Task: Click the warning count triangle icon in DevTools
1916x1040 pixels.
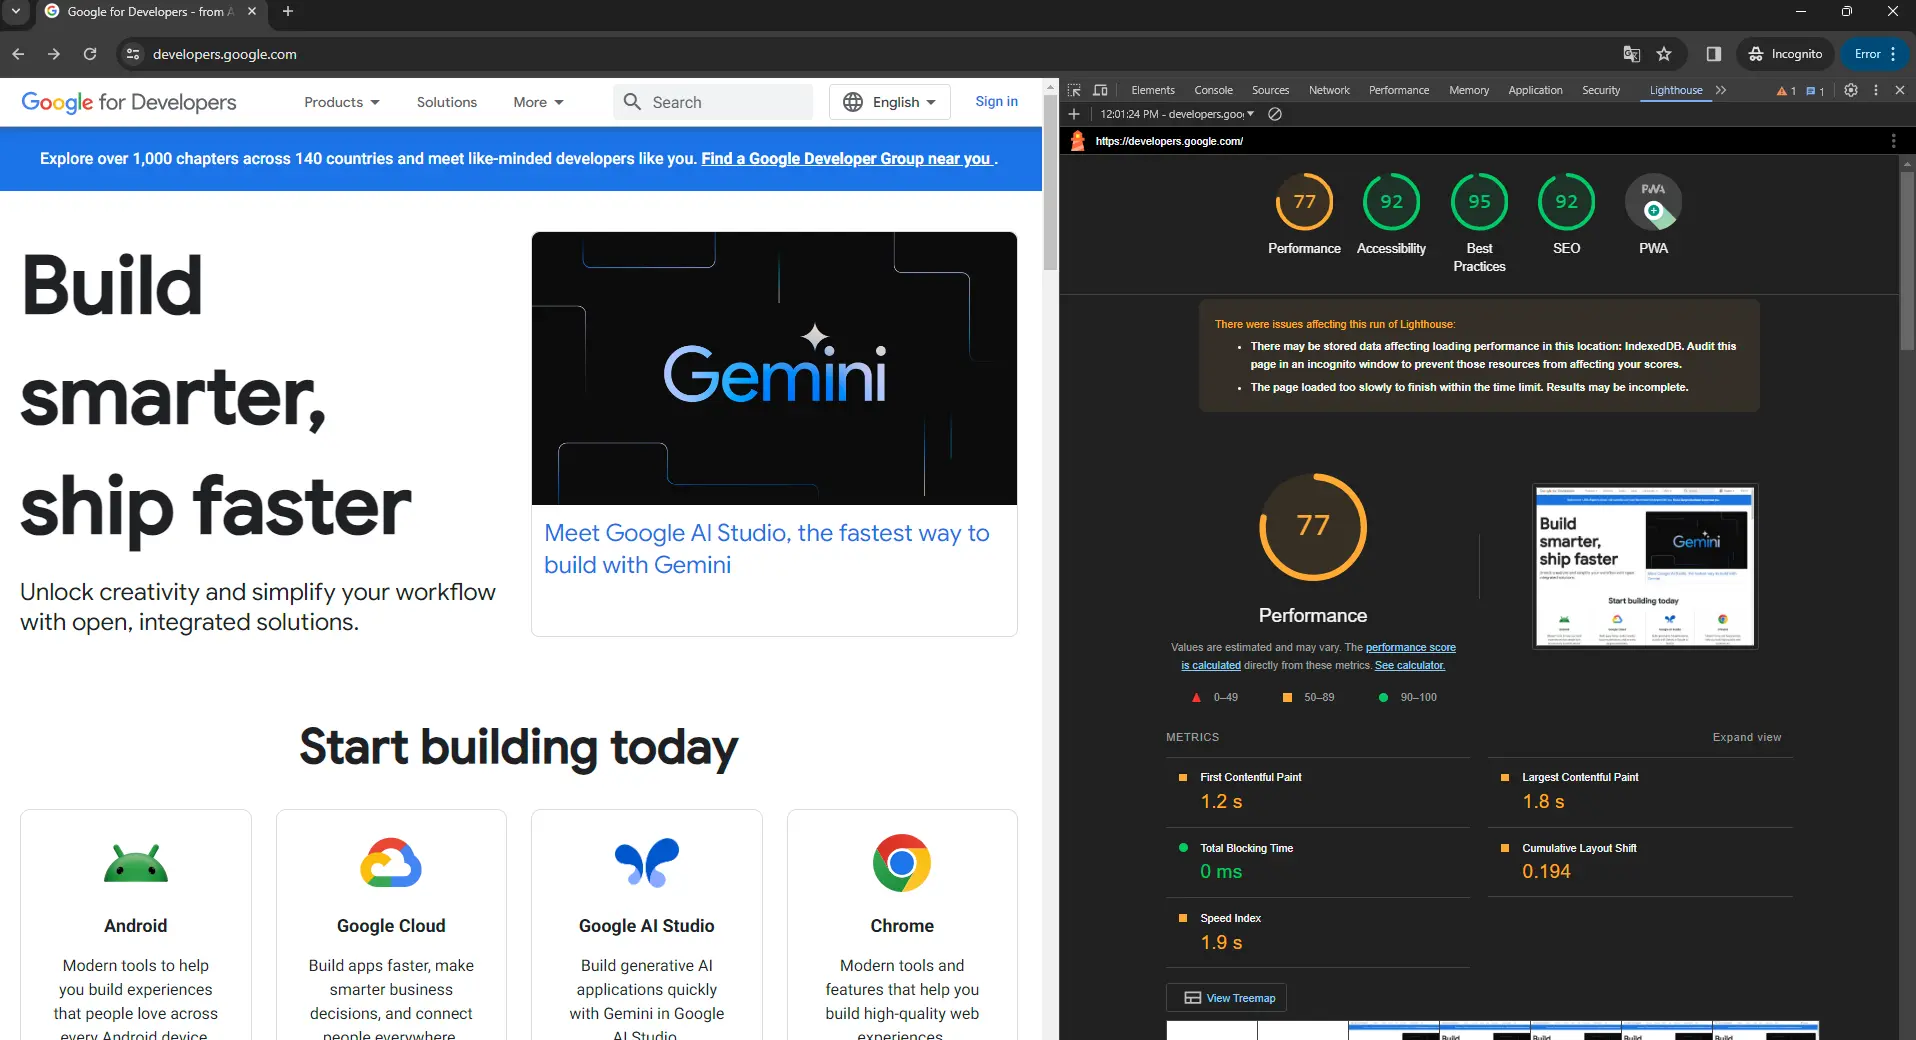Action: pos(1786,91)
